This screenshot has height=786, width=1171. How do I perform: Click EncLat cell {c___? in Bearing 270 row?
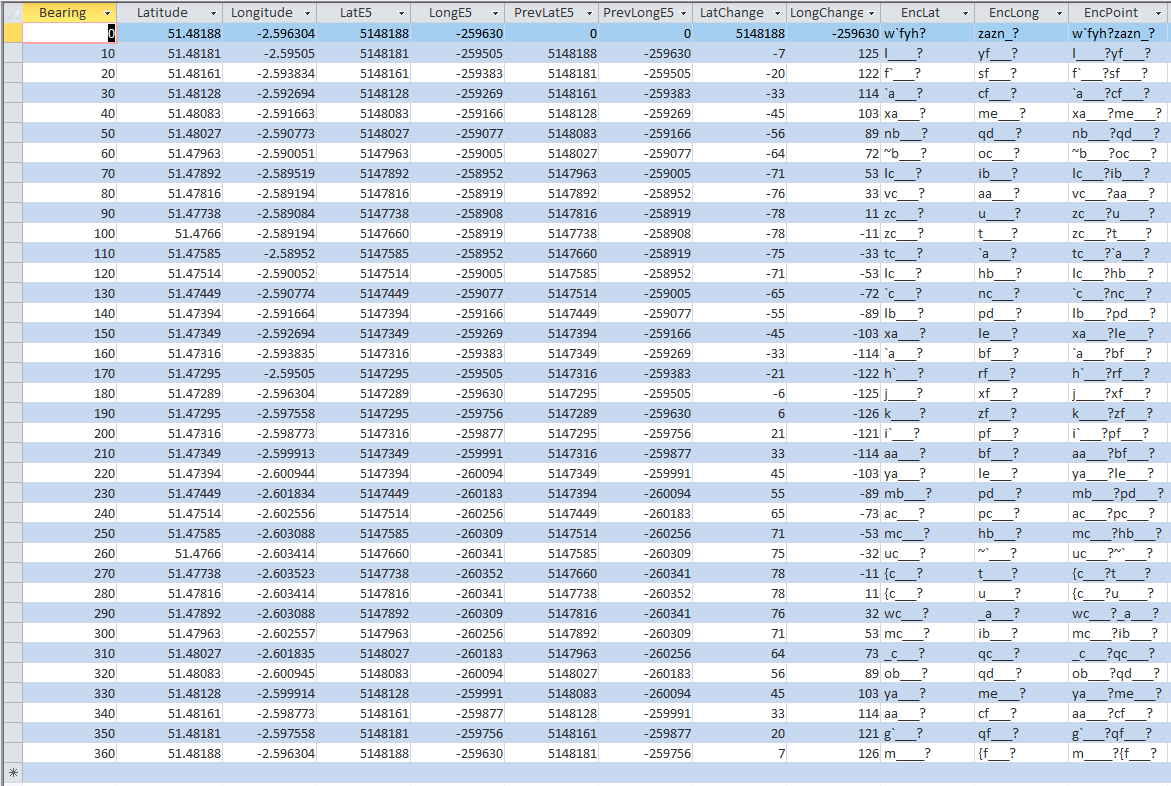(x=928, y=574)
